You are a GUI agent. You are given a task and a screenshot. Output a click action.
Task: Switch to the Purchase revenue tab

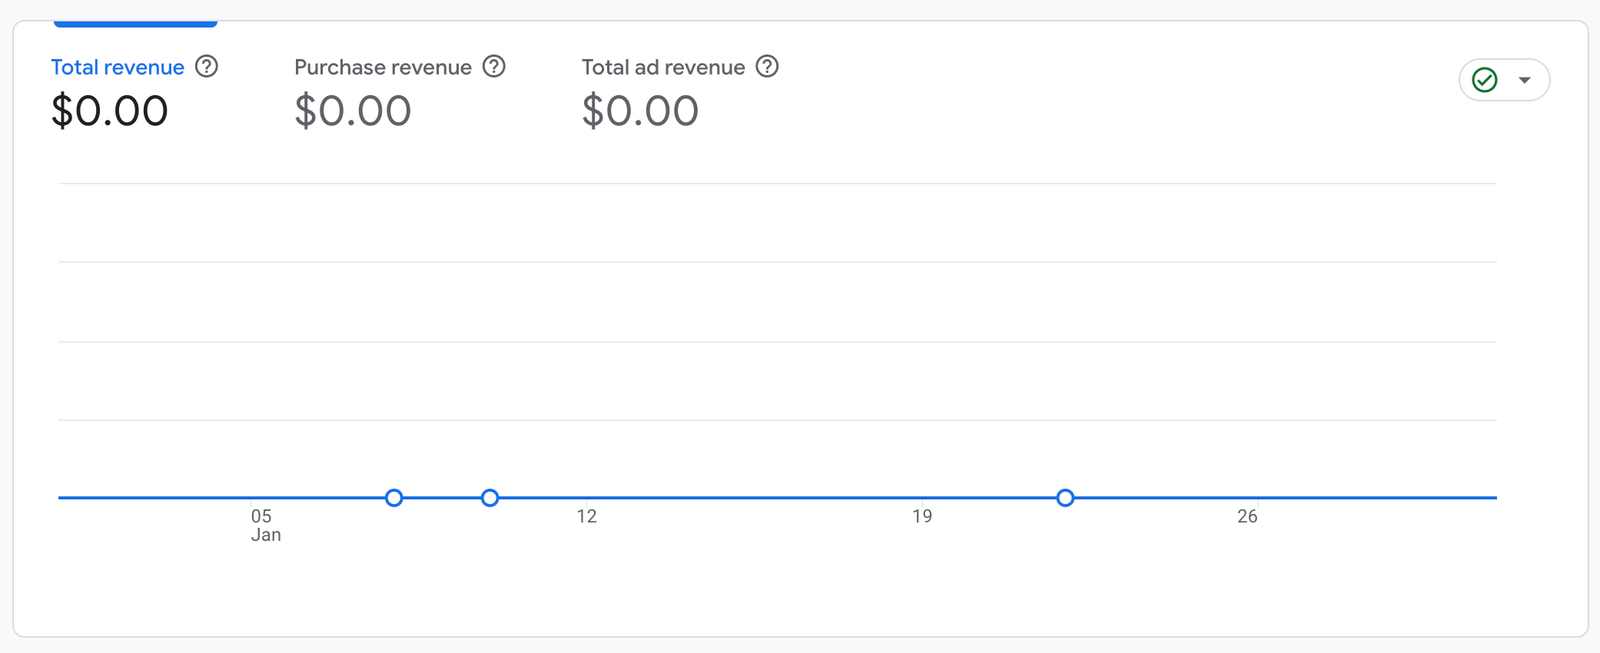pos(382,67)
